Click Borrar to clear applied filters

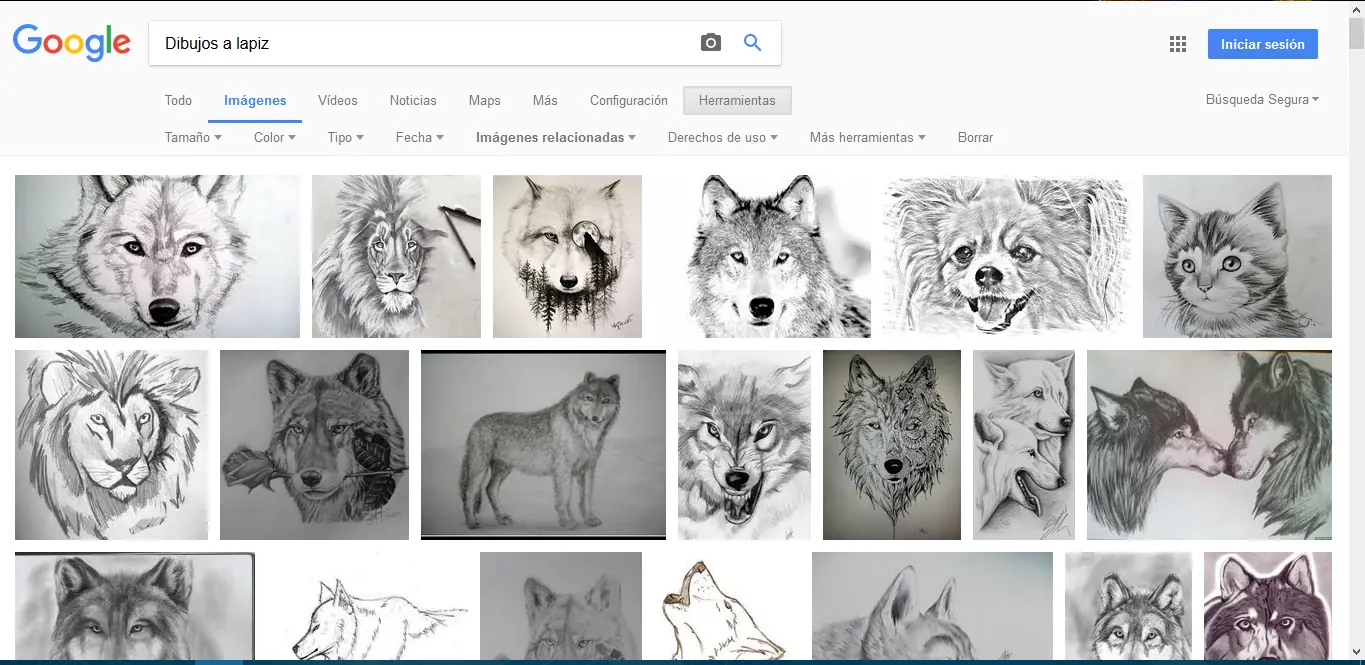click(975, 137)
